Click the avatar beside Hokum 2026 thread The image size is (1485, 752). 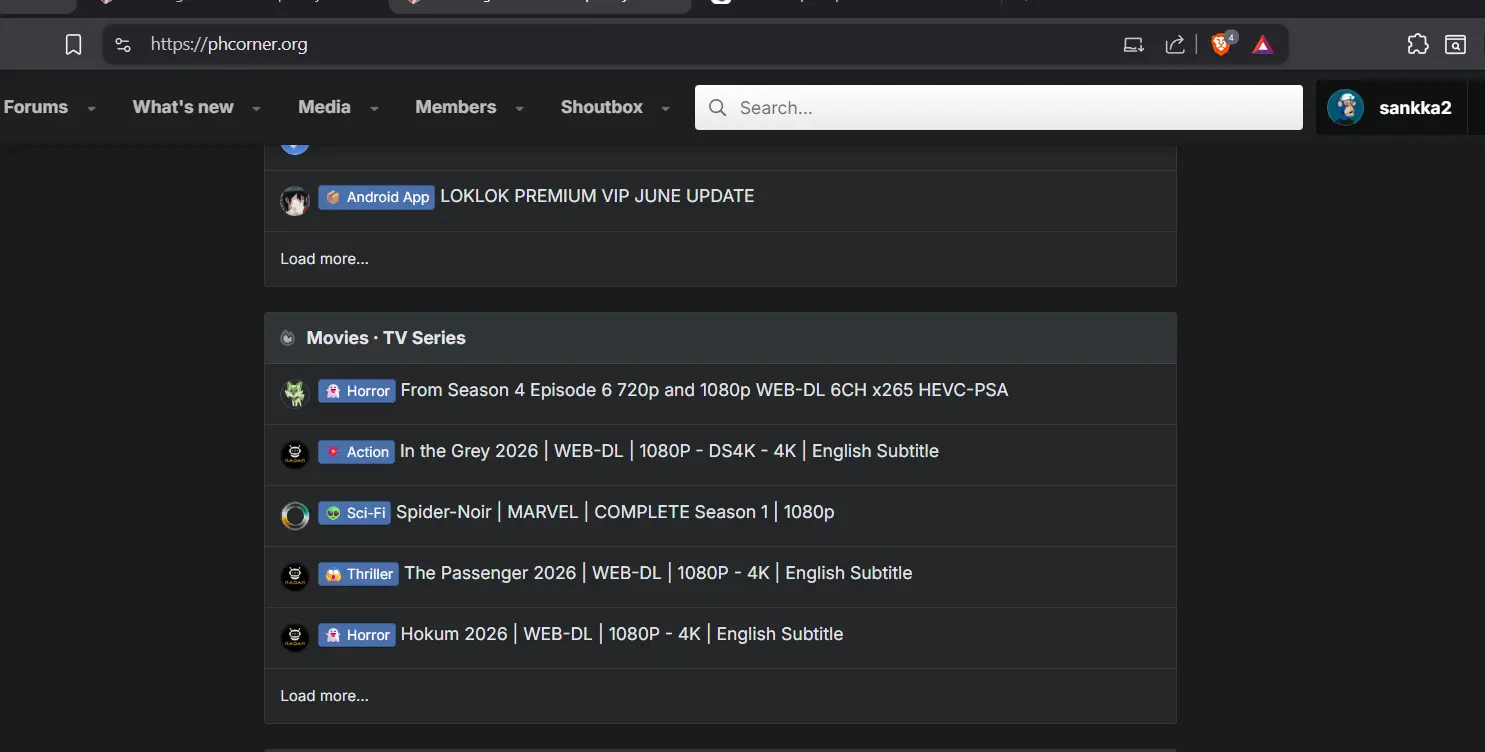pos(295,638)
